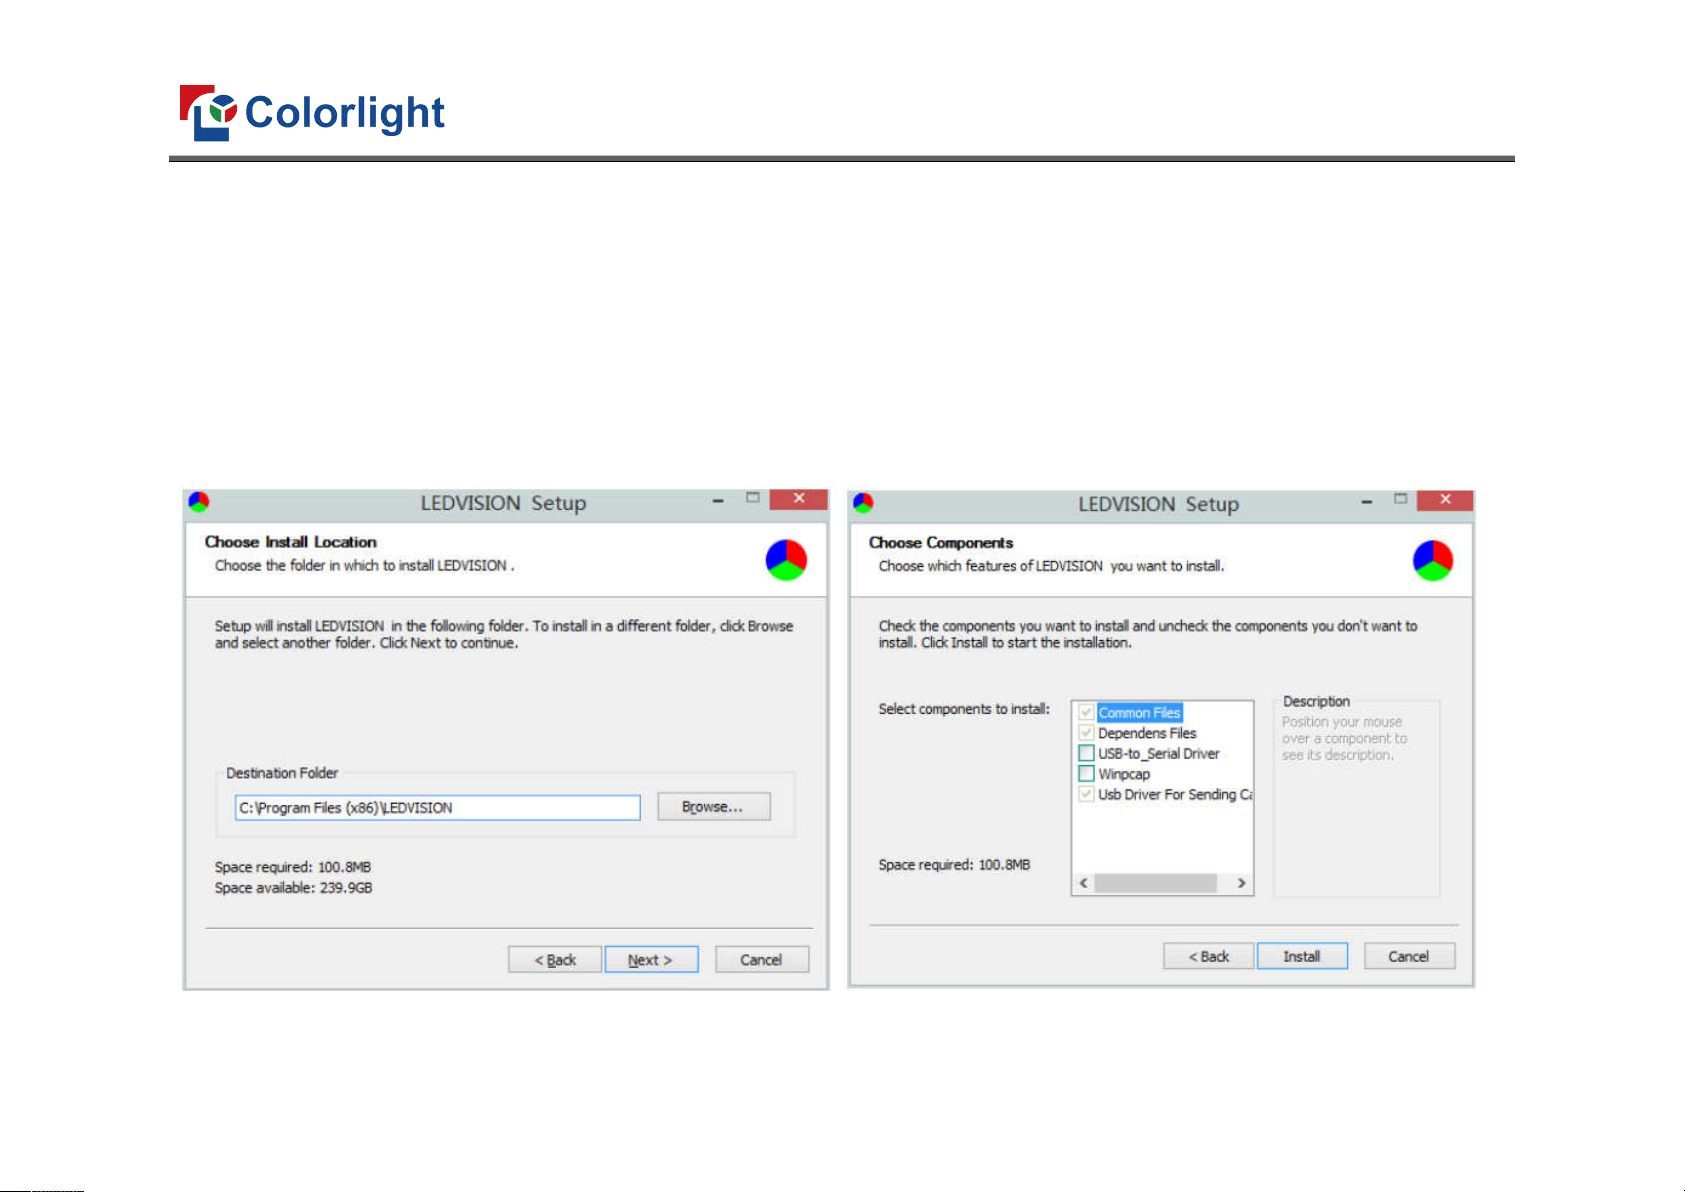
Task: Click the tricolor logo in the Choose Components header
Action: (x=1433, y=560)
